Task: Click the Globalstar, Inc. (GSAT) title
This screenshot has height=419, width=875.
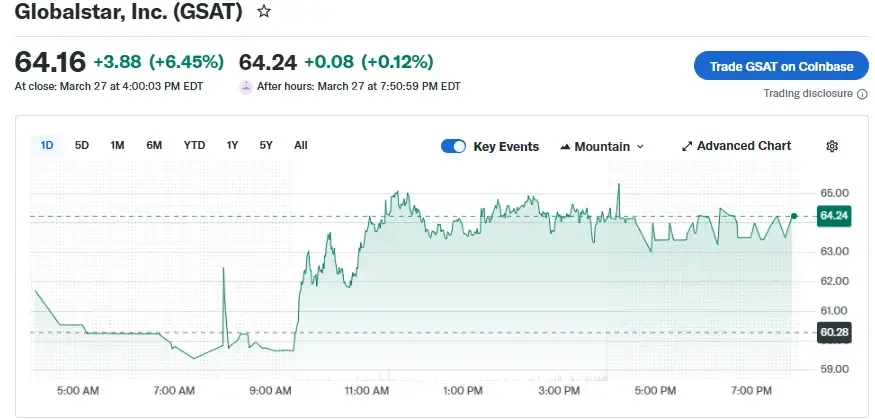Action: coord(128,12)
